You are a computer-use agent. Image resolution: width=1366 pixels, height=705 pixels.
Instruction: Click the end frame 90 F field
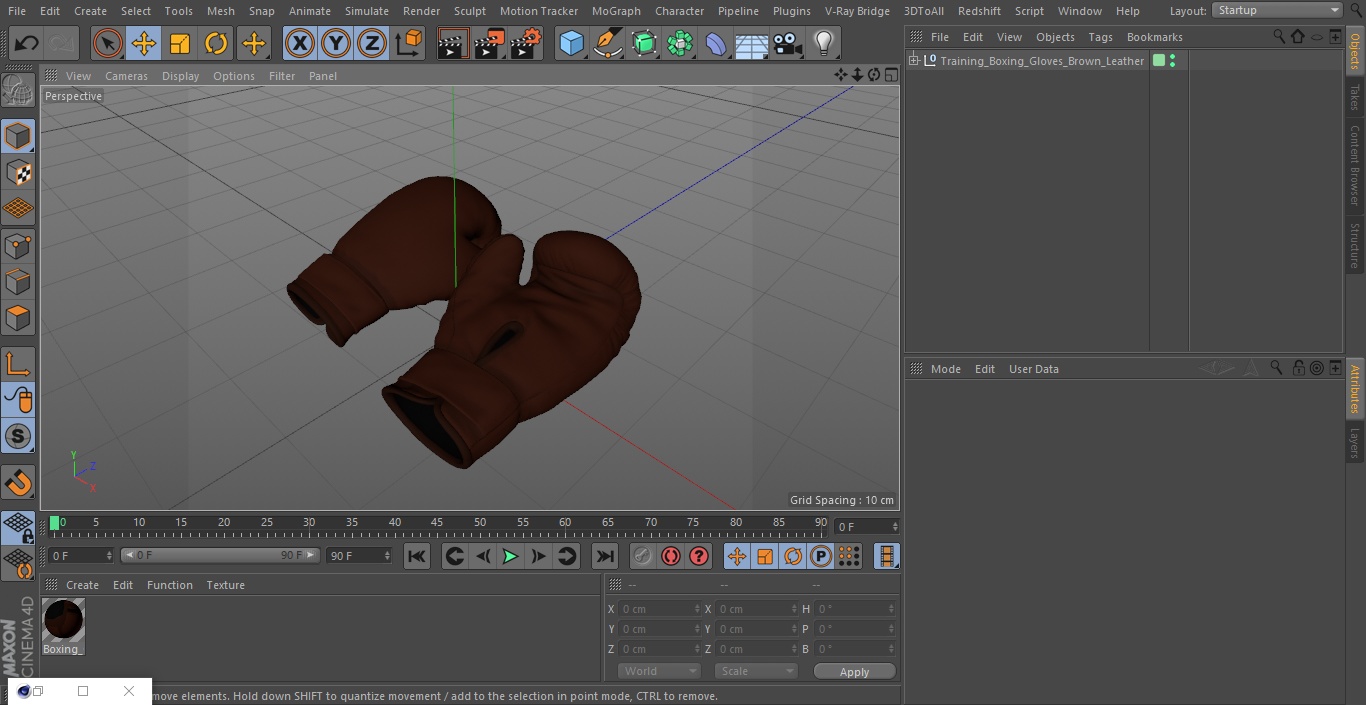pyautogui.click(x=359, y=555)
